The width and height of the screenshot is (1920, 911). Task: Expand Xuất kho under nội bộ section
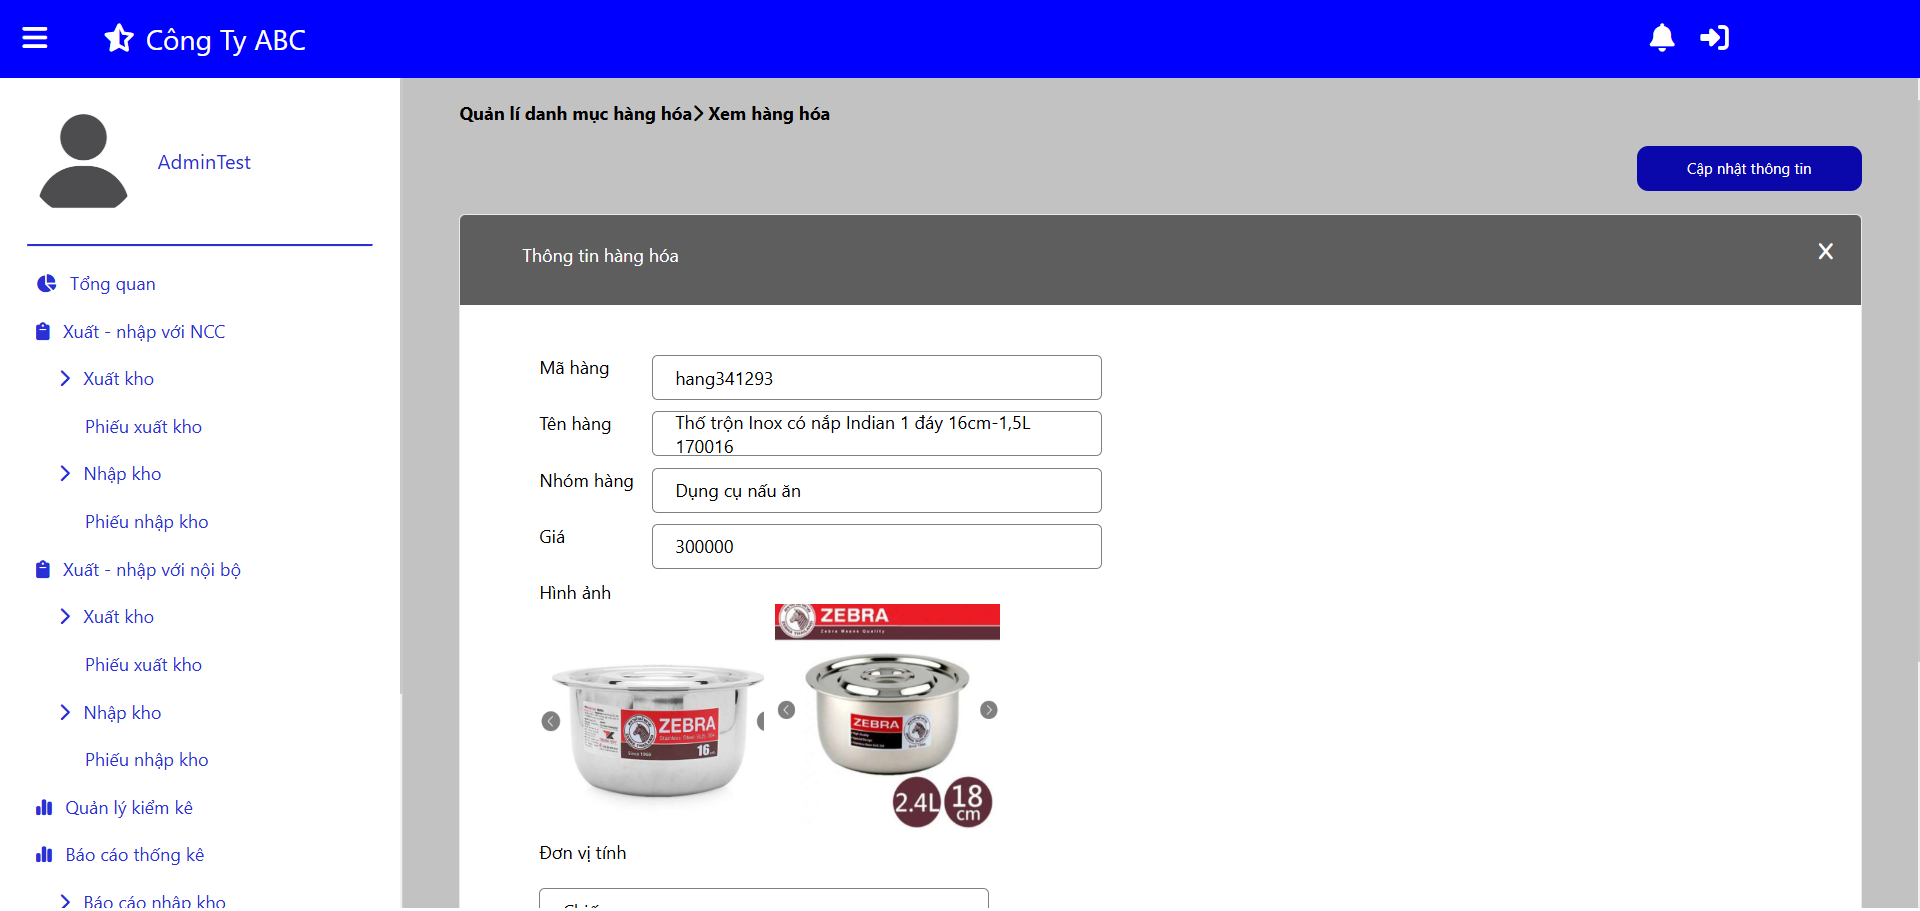pyautogui.click(x=65, y=617)
